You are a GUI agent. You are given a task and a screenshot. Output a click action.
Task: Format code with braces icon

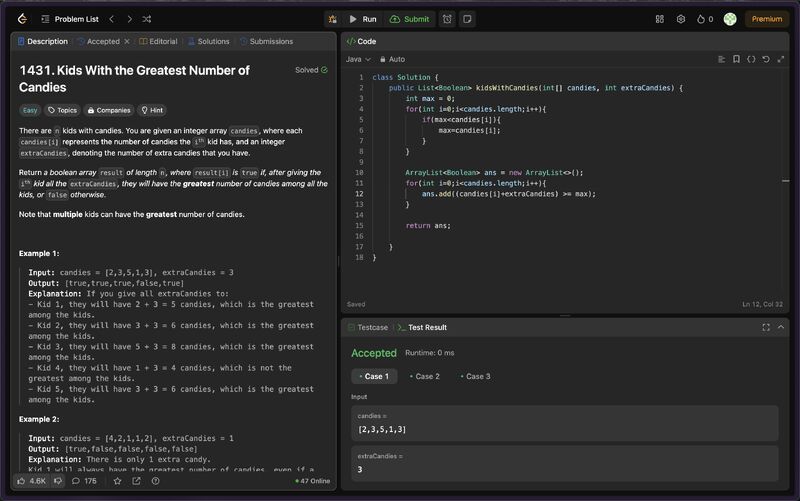tap(751, 59)
